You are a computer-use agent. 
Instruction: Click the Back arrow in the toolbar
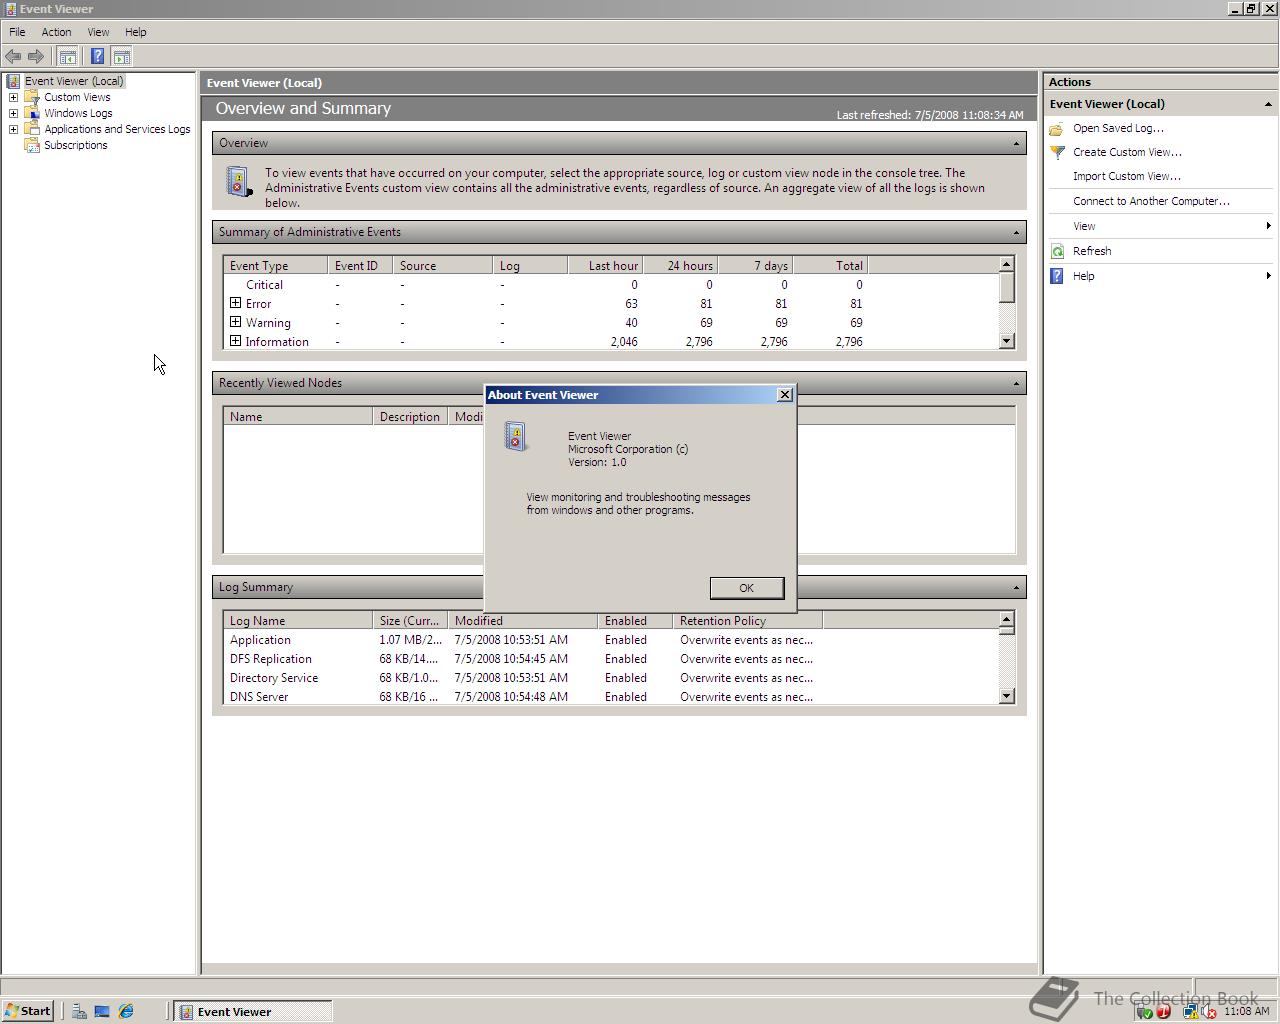[13, 57]
